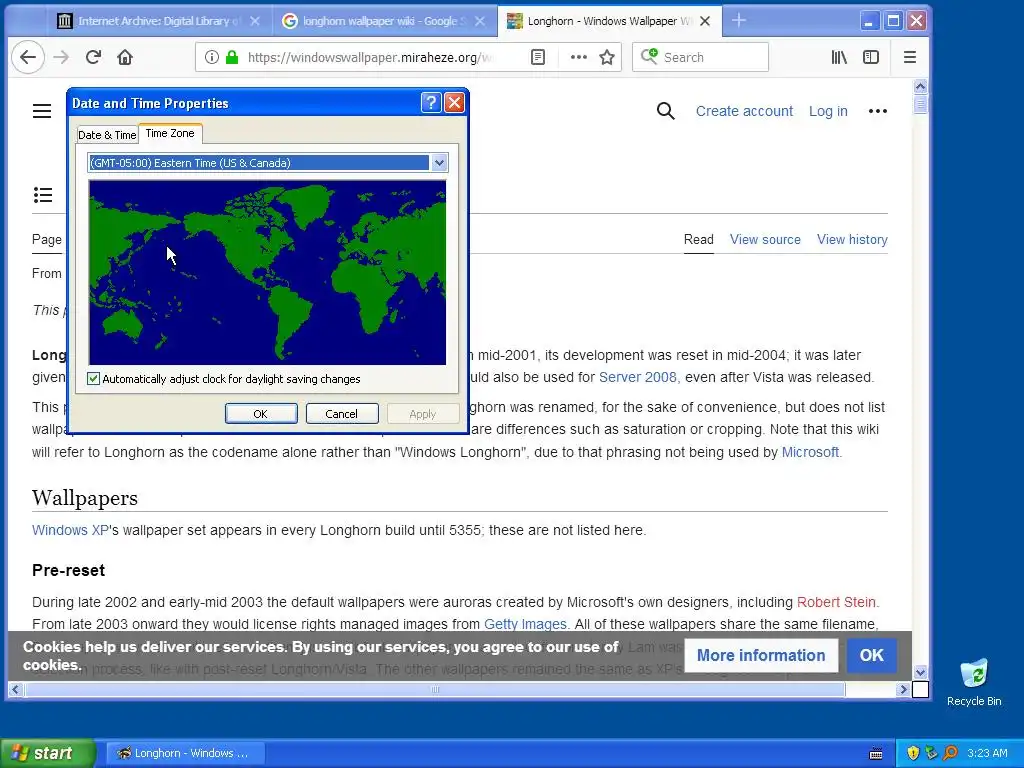
Task: Select the Time Zone tab
Action: tap(170, 133)
